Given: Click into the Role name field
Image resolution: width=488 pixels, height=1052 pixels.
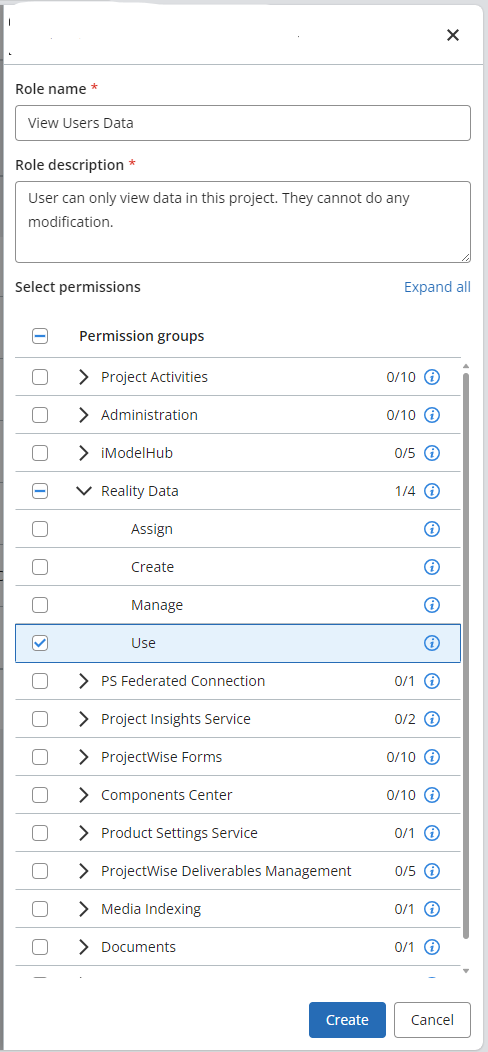Looking at the screenshot, I should (243, 123).
